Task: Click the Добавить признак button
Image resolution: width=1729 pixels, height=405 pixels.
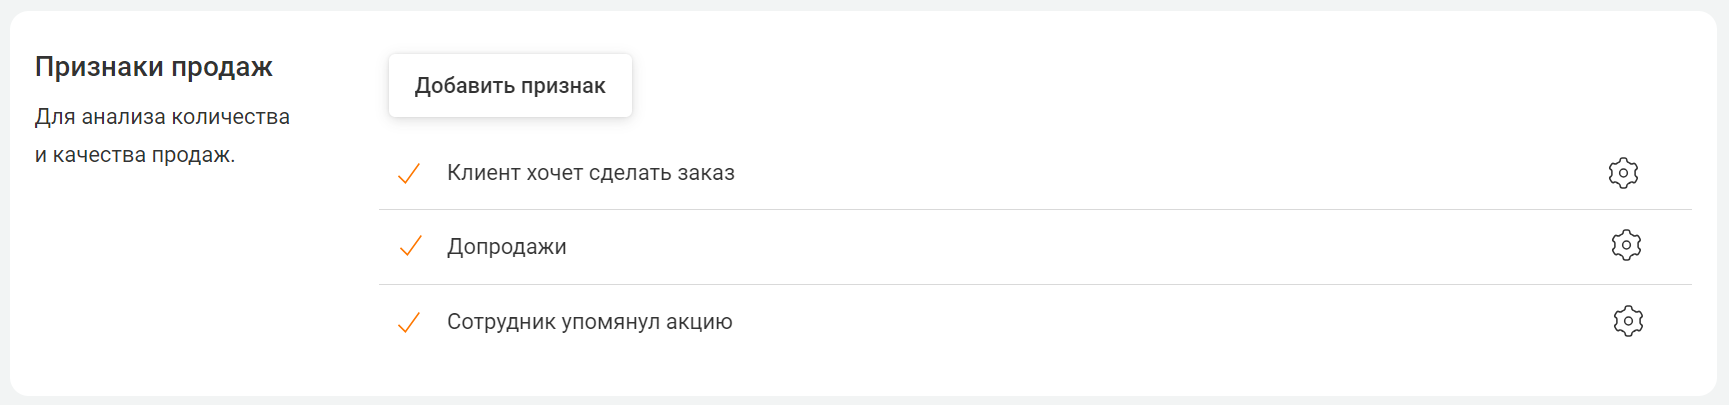Action: (510, 85)
